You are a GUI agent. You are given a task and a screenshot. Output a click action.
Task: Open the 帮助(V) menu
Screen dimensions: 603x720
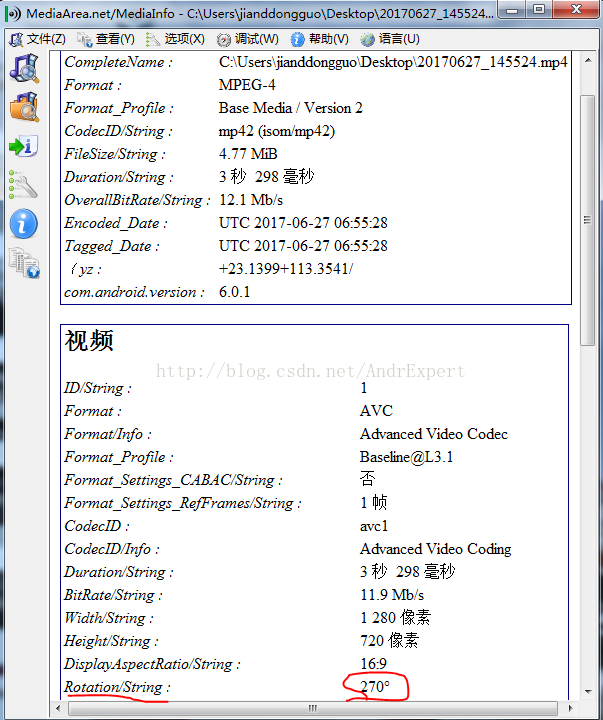tap(320, 39)
